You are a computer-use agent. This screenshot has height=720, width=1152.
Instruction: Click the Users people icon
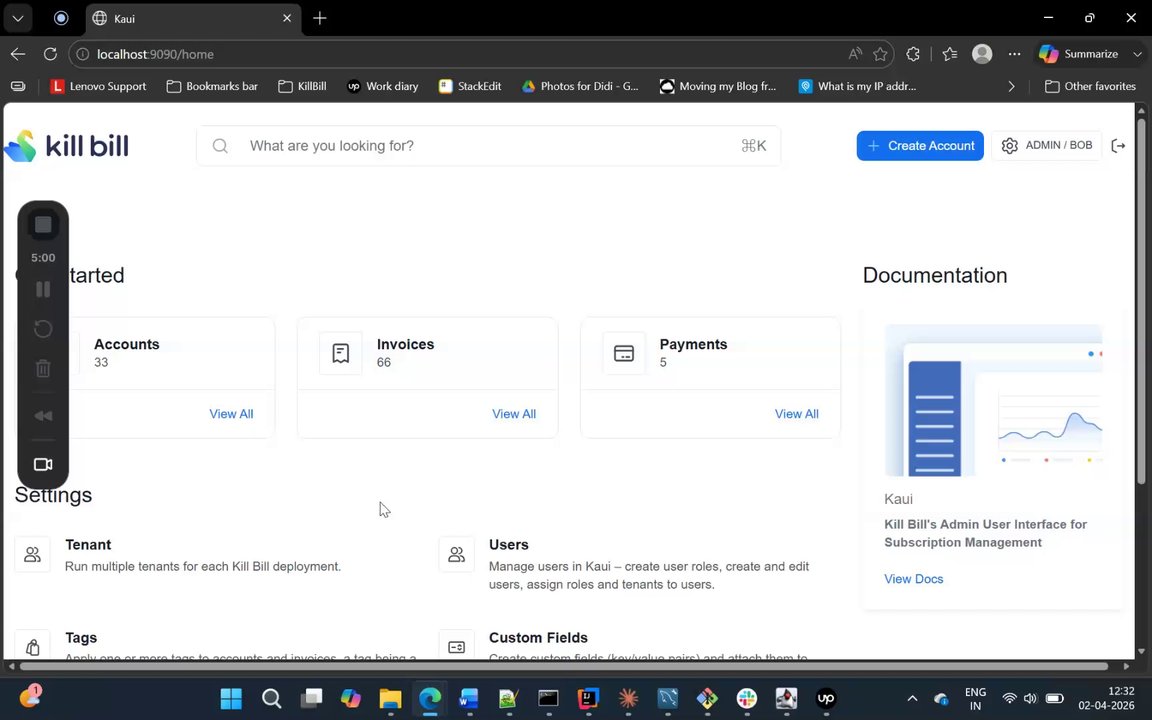tap(456, 554)
